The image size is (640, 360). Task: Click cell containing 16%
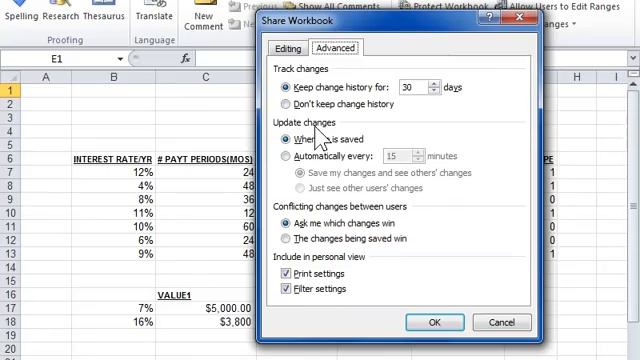113,322
